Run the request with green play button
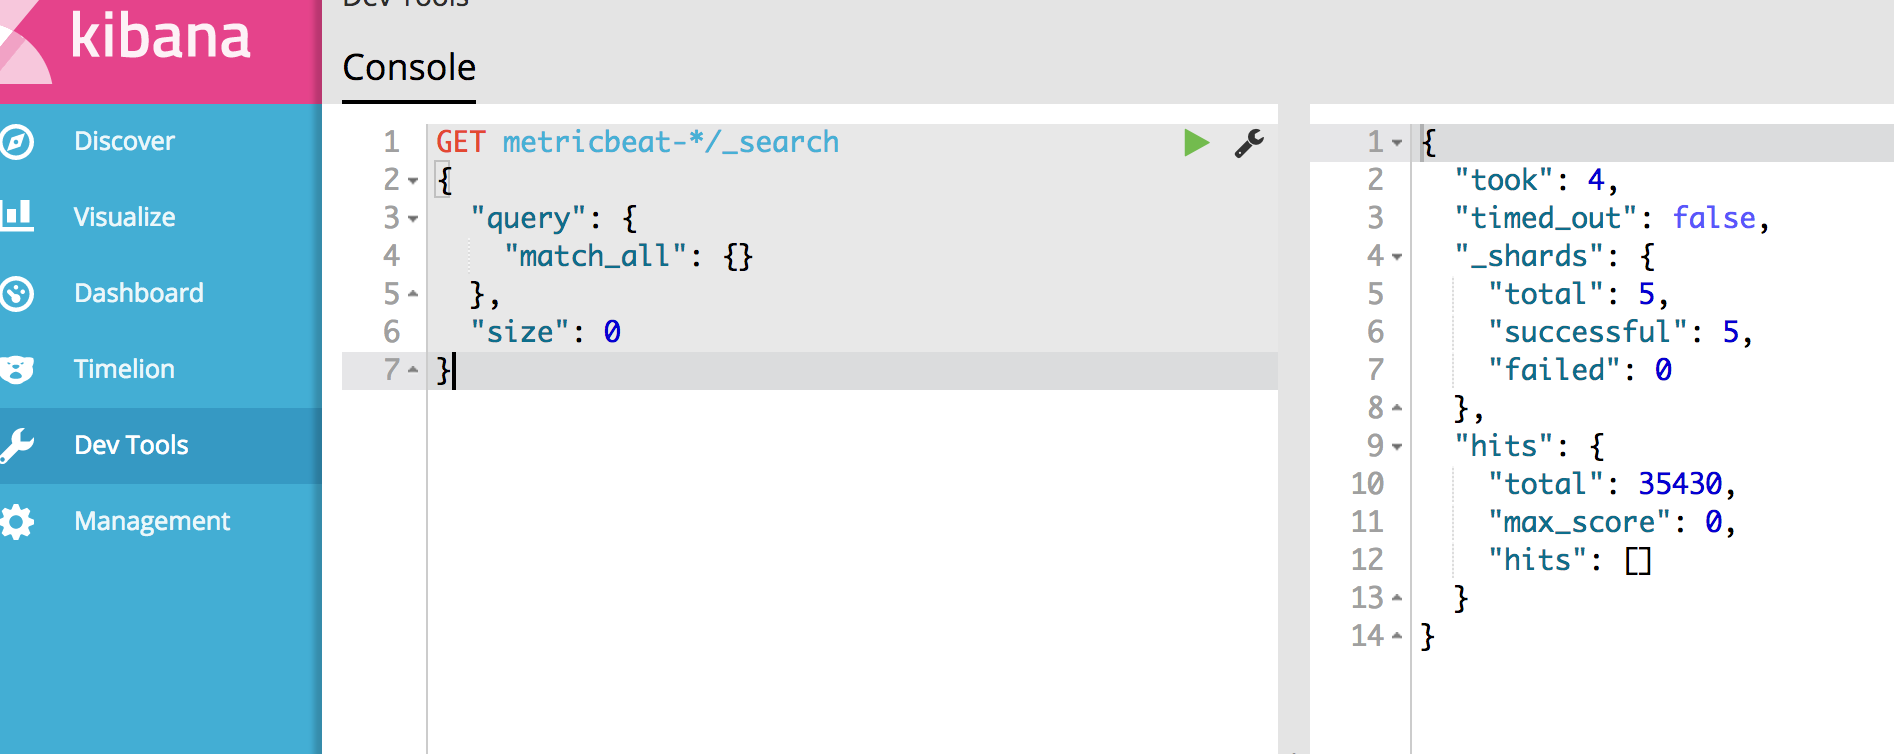The width and height of the screenshot is (1894, 754). click(x=1196, y=143)
